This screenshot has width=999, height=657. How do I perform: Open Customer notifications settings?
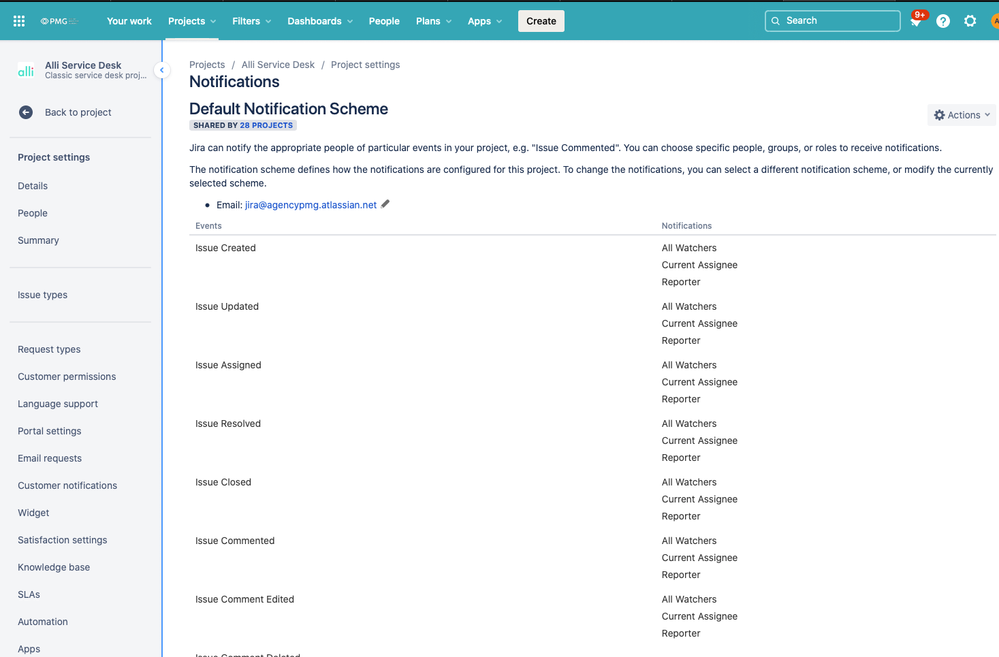click(x=68, y=486)
